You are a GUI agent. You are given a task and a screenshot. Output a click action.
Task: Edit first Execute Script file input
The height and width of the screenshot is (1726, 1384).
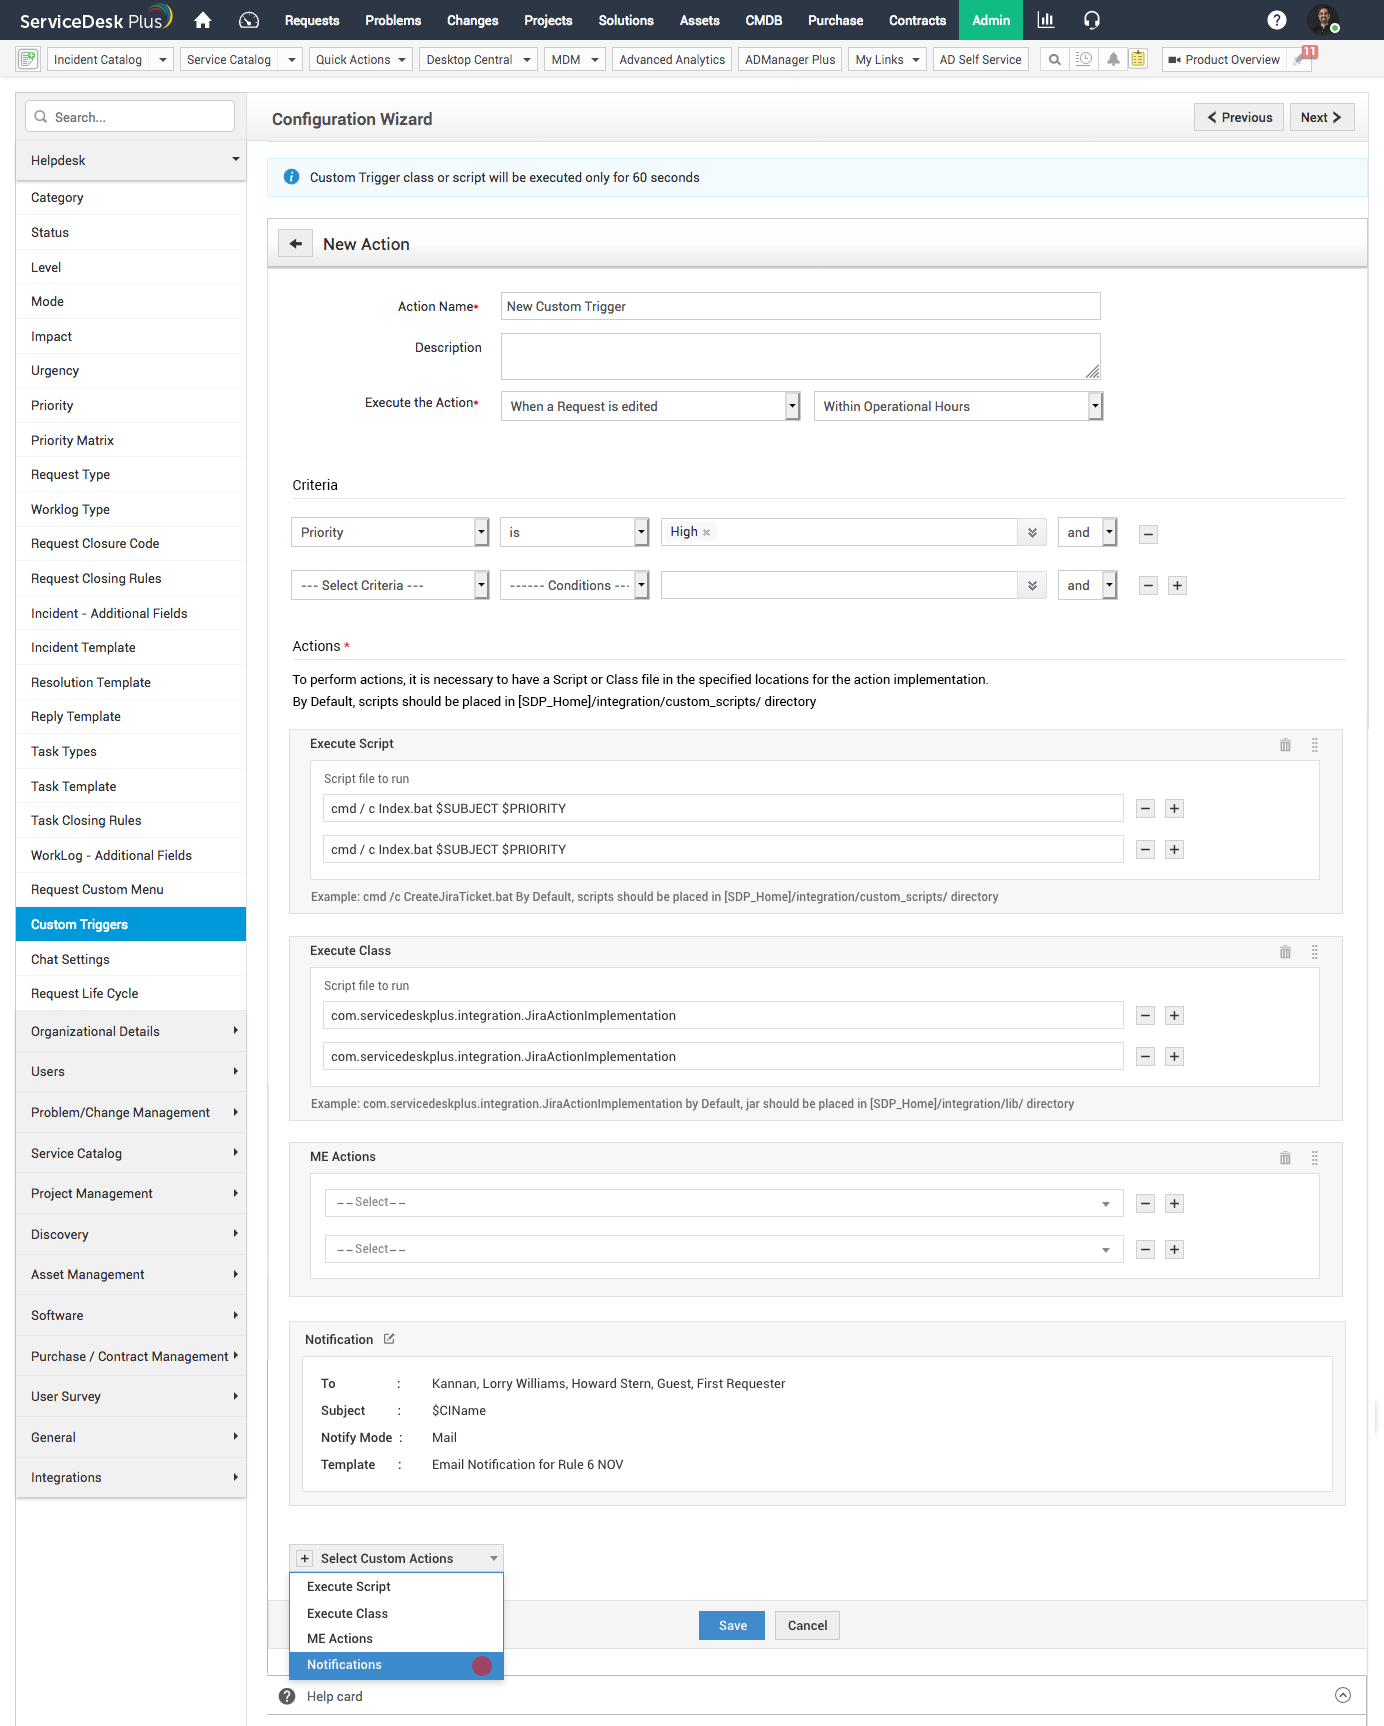point(723,808)
